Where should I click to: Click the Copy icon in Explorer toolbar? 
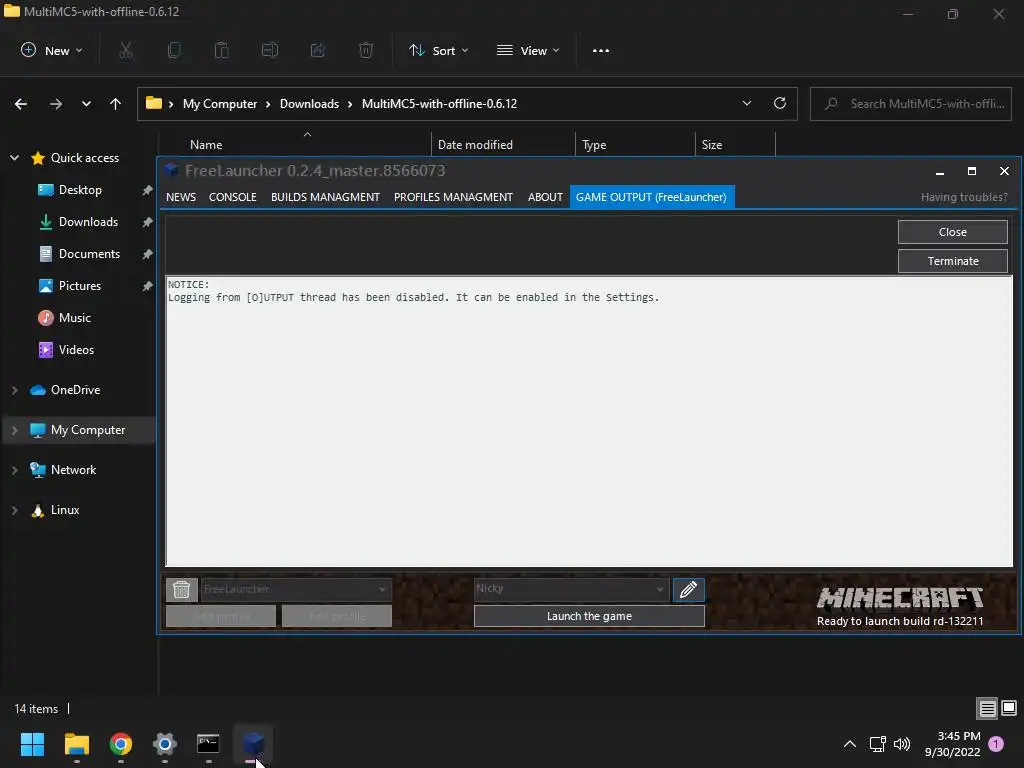(174, 50)
